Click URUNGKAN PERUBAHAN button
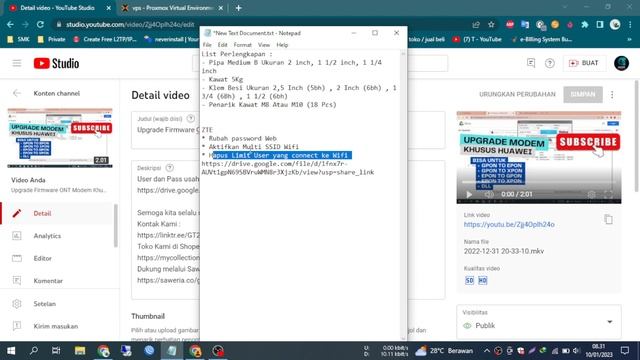This screenshot has width=640, height=360. (517, 94)
